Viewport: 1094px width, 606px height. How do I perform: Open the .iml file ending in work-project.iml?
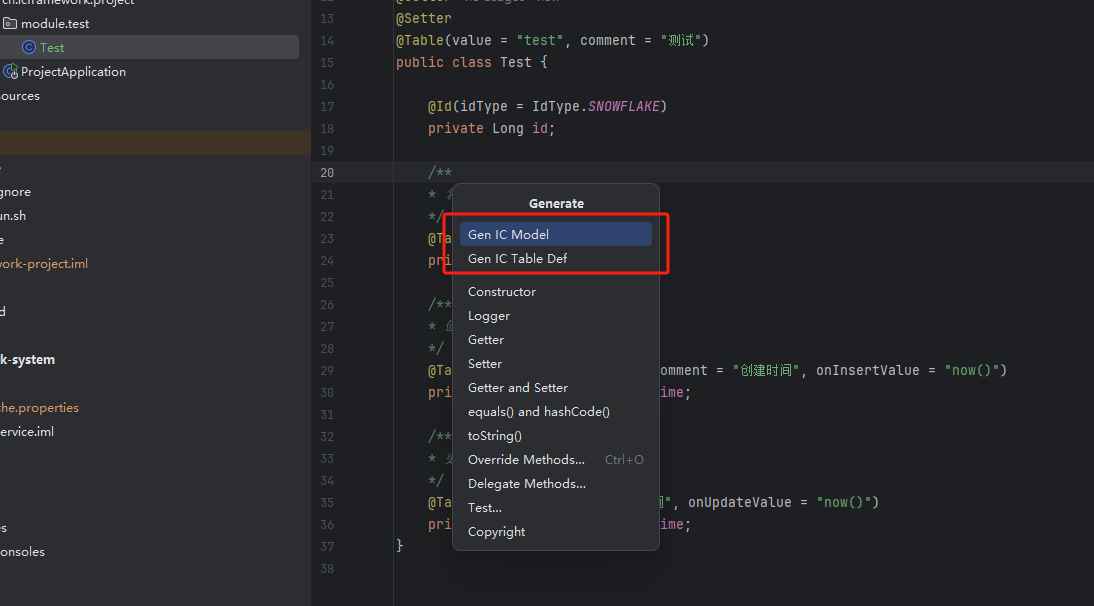coord(44,264)
